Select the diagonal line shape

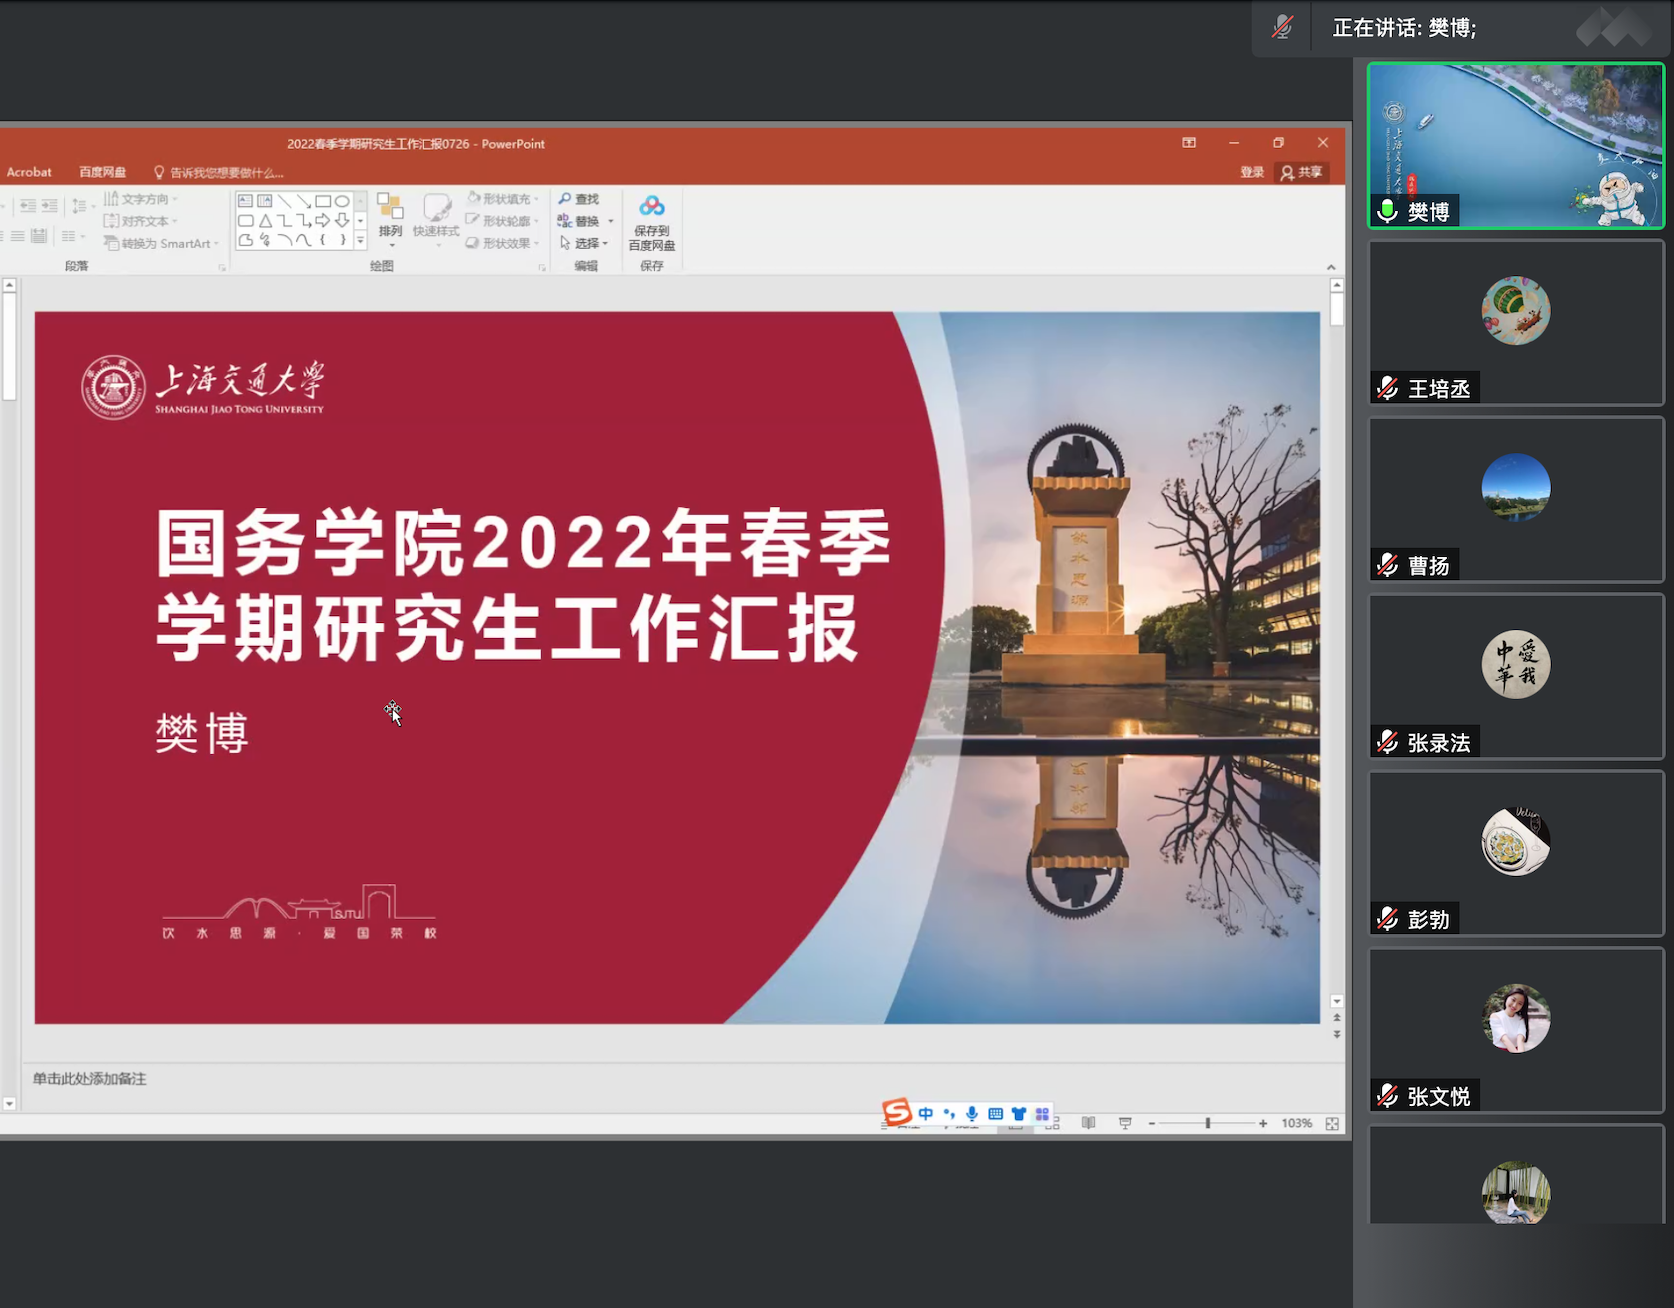(284, 201)
